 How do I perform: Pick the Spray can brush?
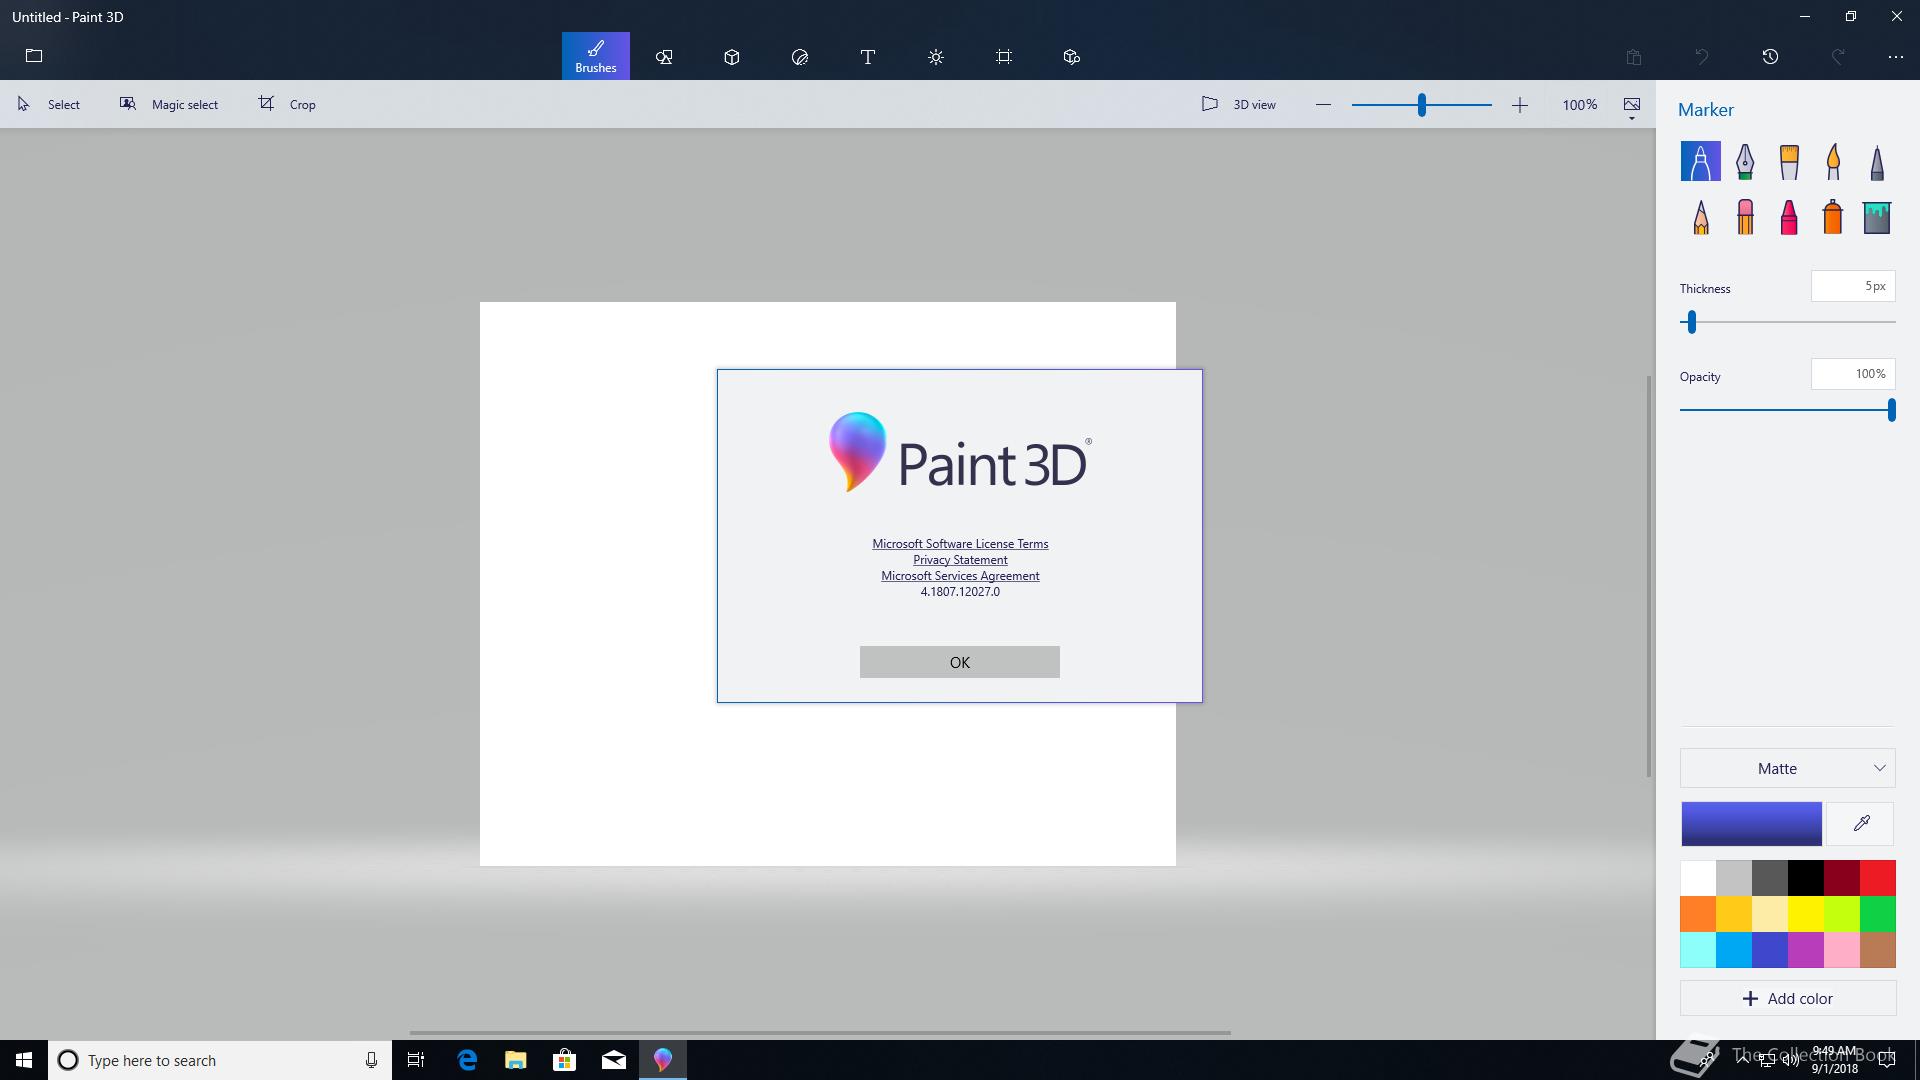1832,217
